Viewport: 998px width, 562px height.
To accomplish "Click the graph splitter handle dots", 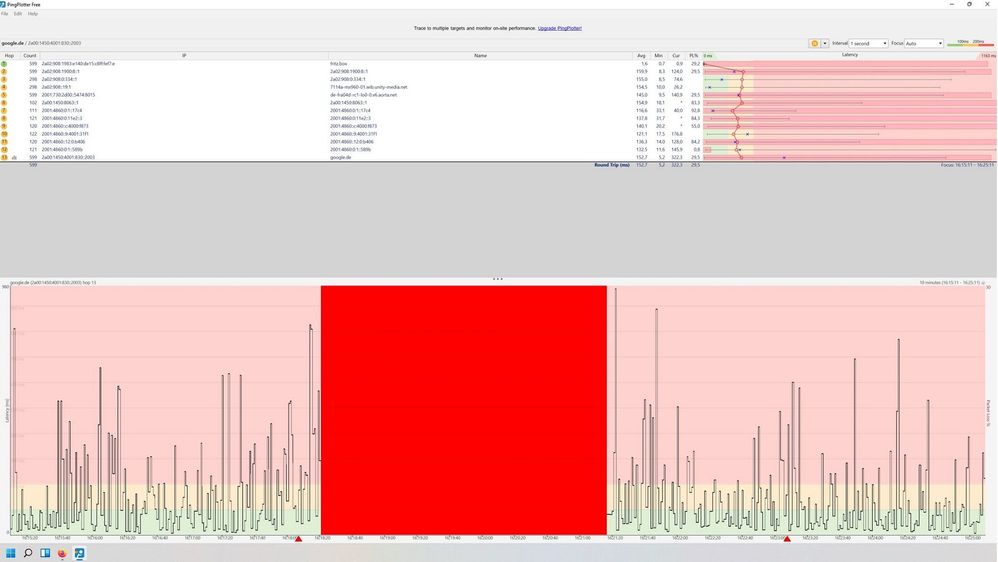I will tap(498, 279).
